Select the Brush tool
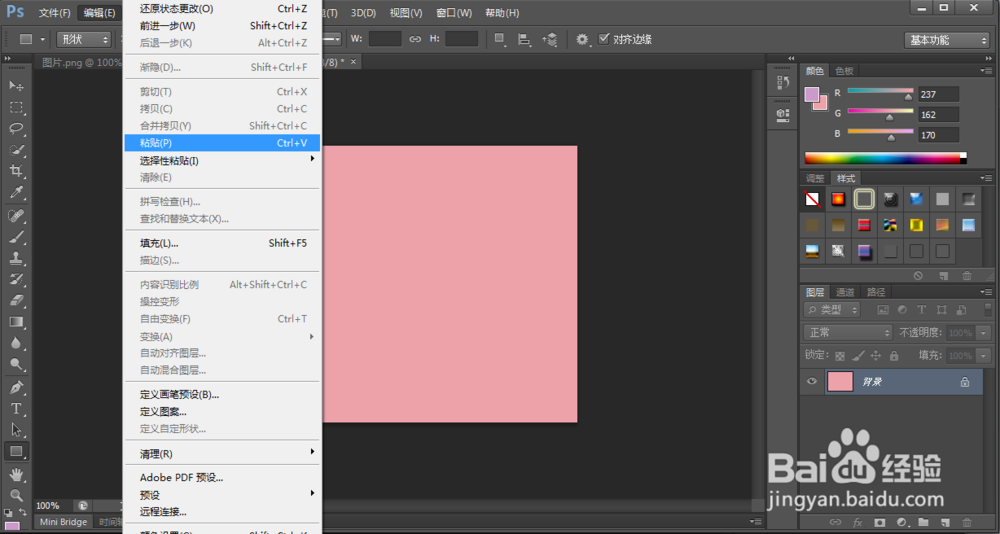 (x=16, y=237)
